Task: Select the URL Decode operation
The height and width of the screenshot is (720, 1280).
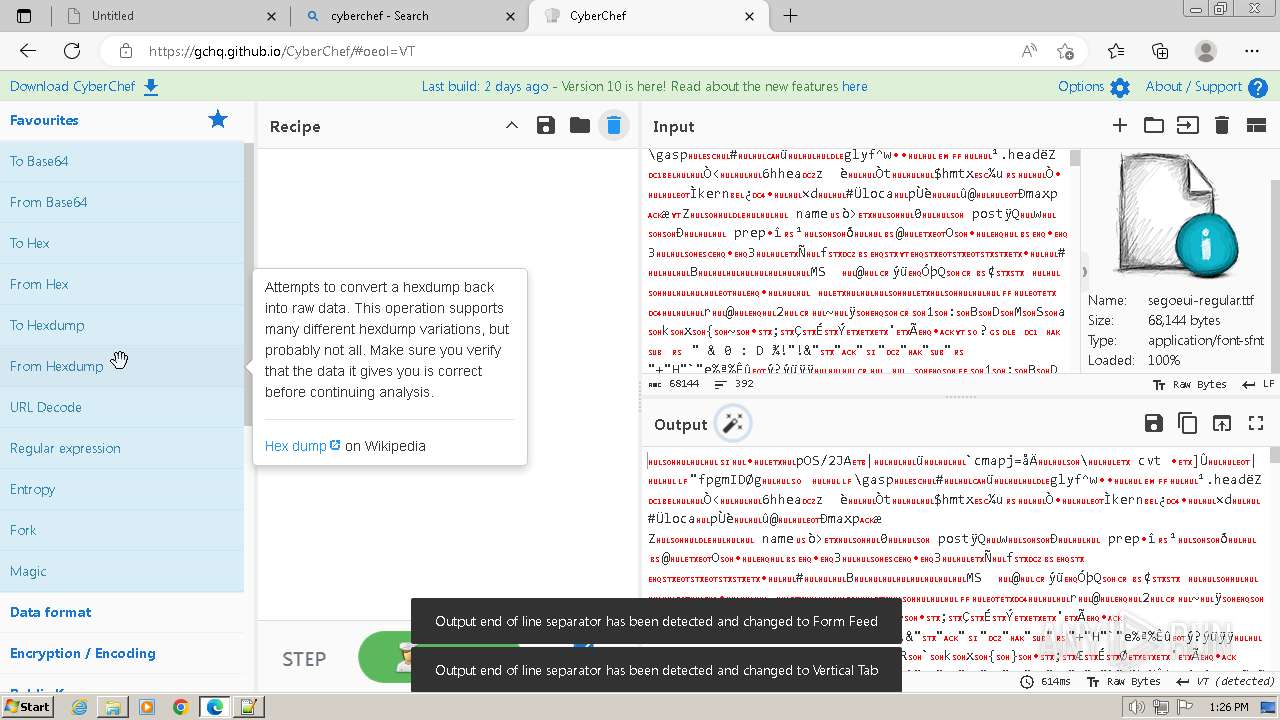Action: coord(122,407)
